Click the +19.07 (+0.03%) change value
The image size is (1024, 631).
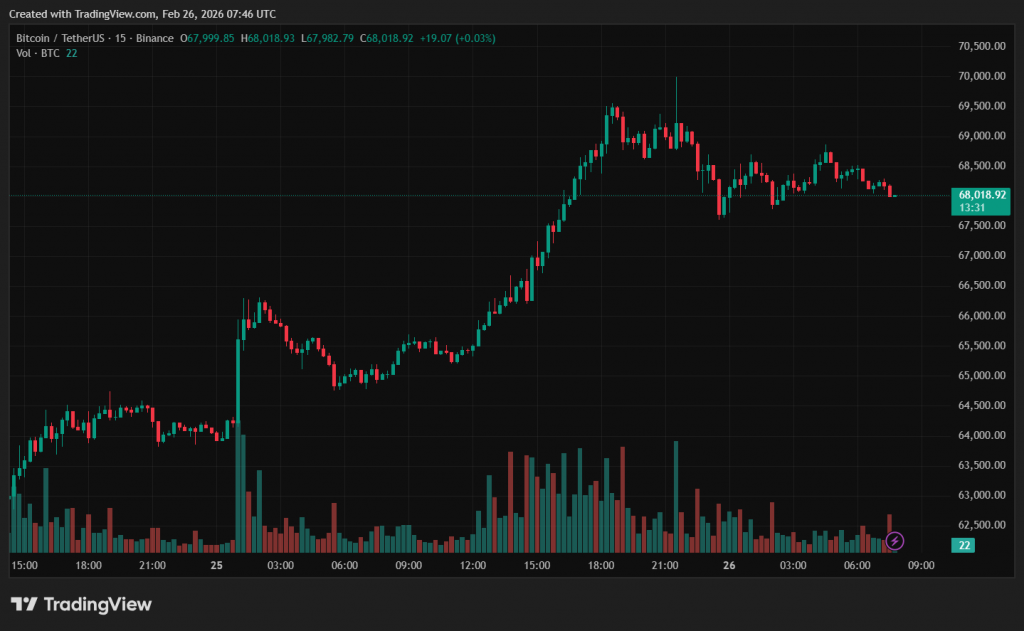pyautogui.click(x=457, y=38)
